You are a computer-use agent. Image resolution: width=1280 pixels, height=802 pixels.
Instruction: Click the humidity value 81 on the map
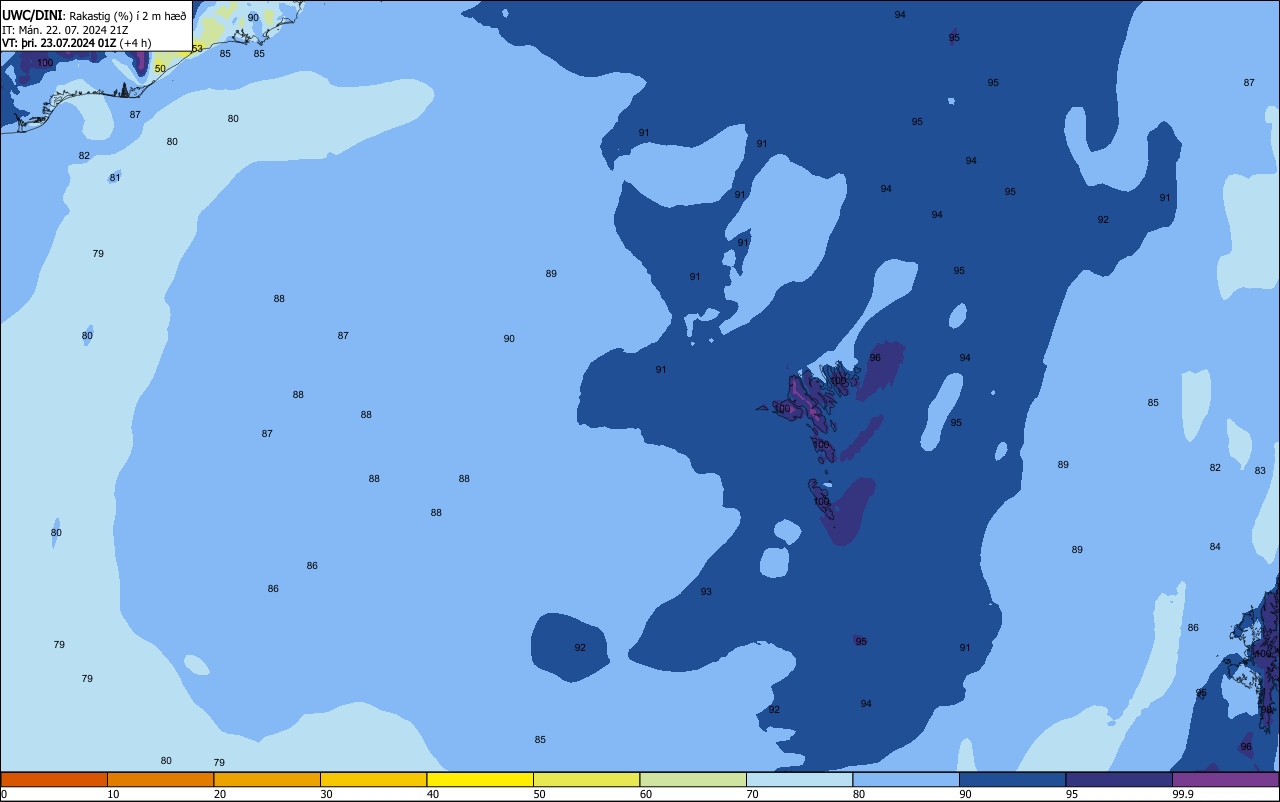tap(115, 178)
